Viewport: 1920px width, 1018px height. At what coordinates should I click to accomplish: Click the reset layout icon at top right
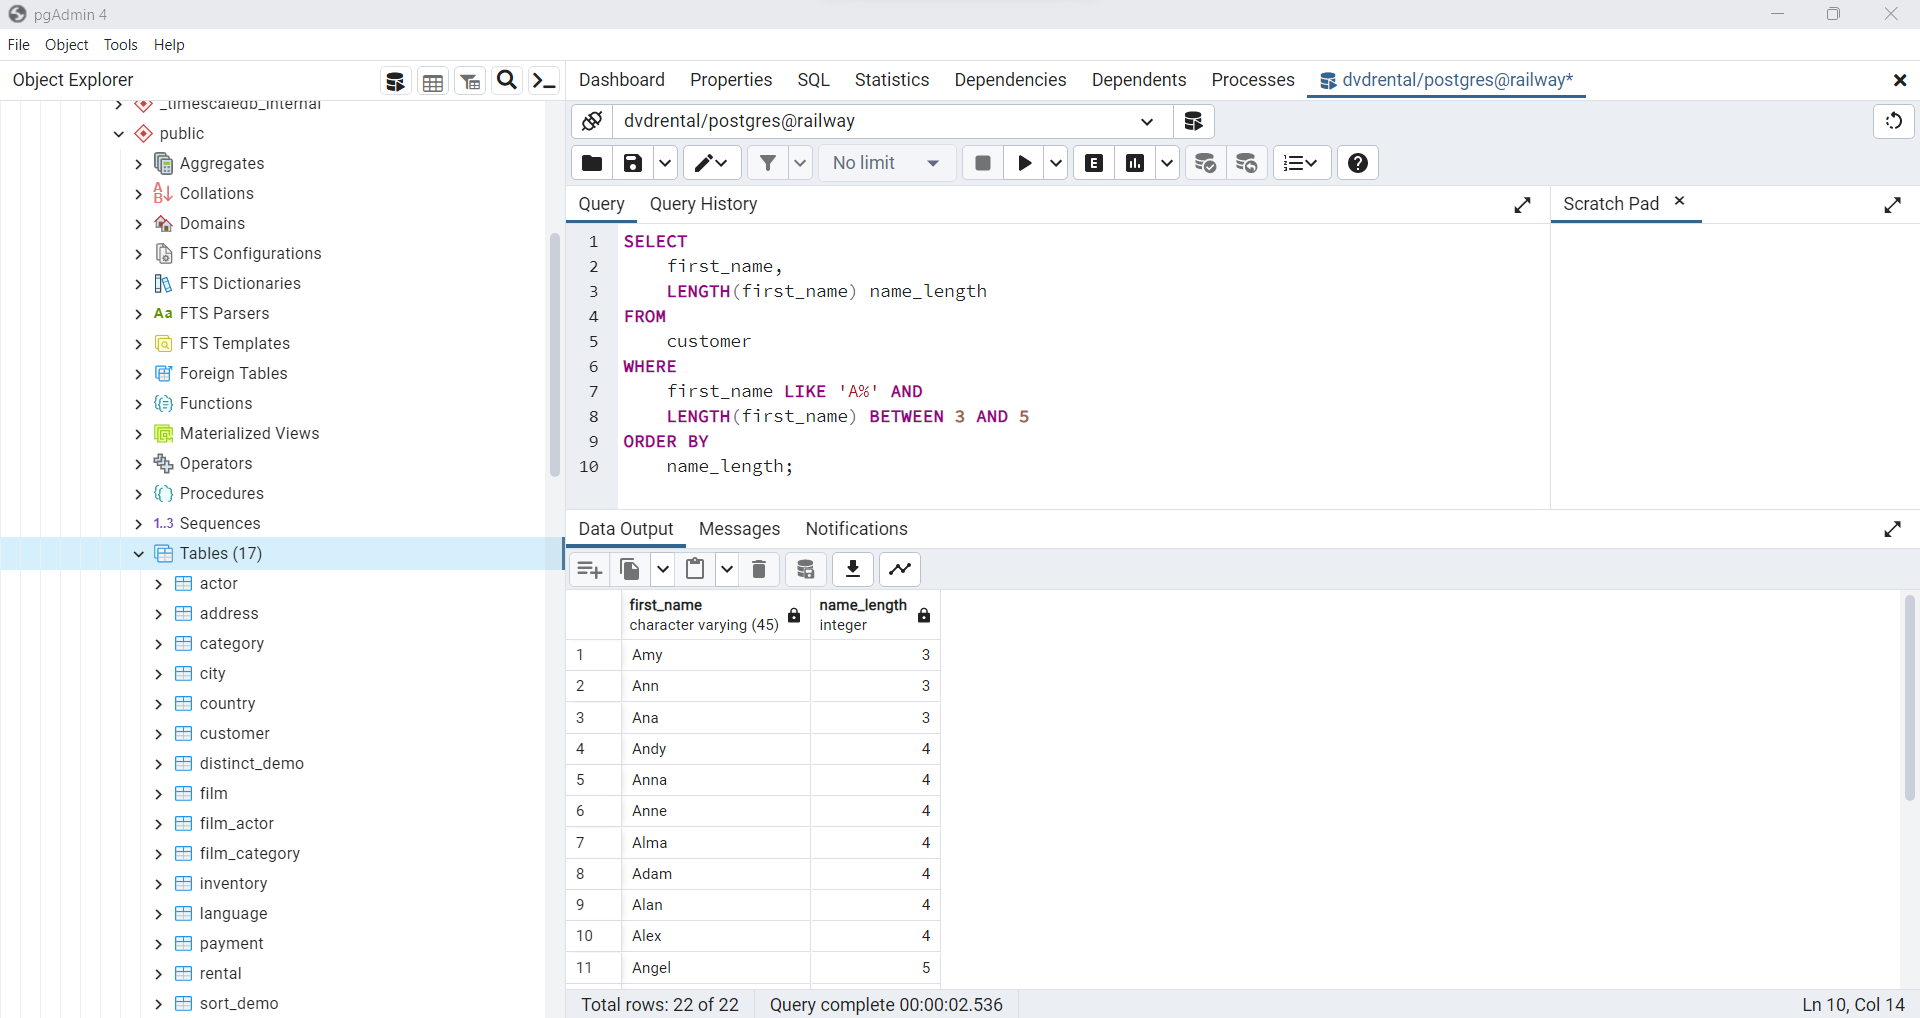coord(1894,121)
